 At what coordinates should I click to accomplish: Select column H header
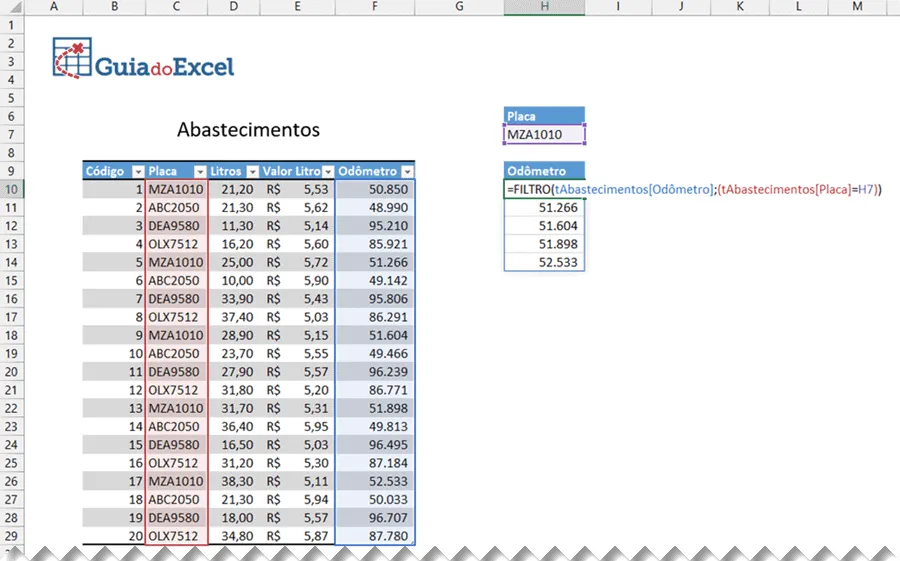(x=544, y=6)
